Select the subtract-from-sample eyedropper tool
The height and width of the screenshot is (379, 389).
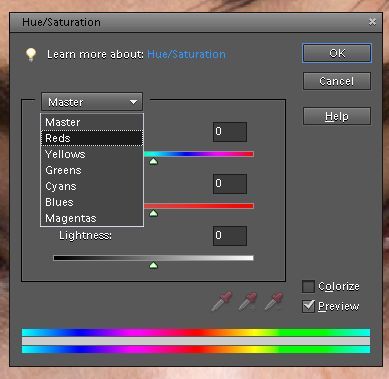click(274, 301)
